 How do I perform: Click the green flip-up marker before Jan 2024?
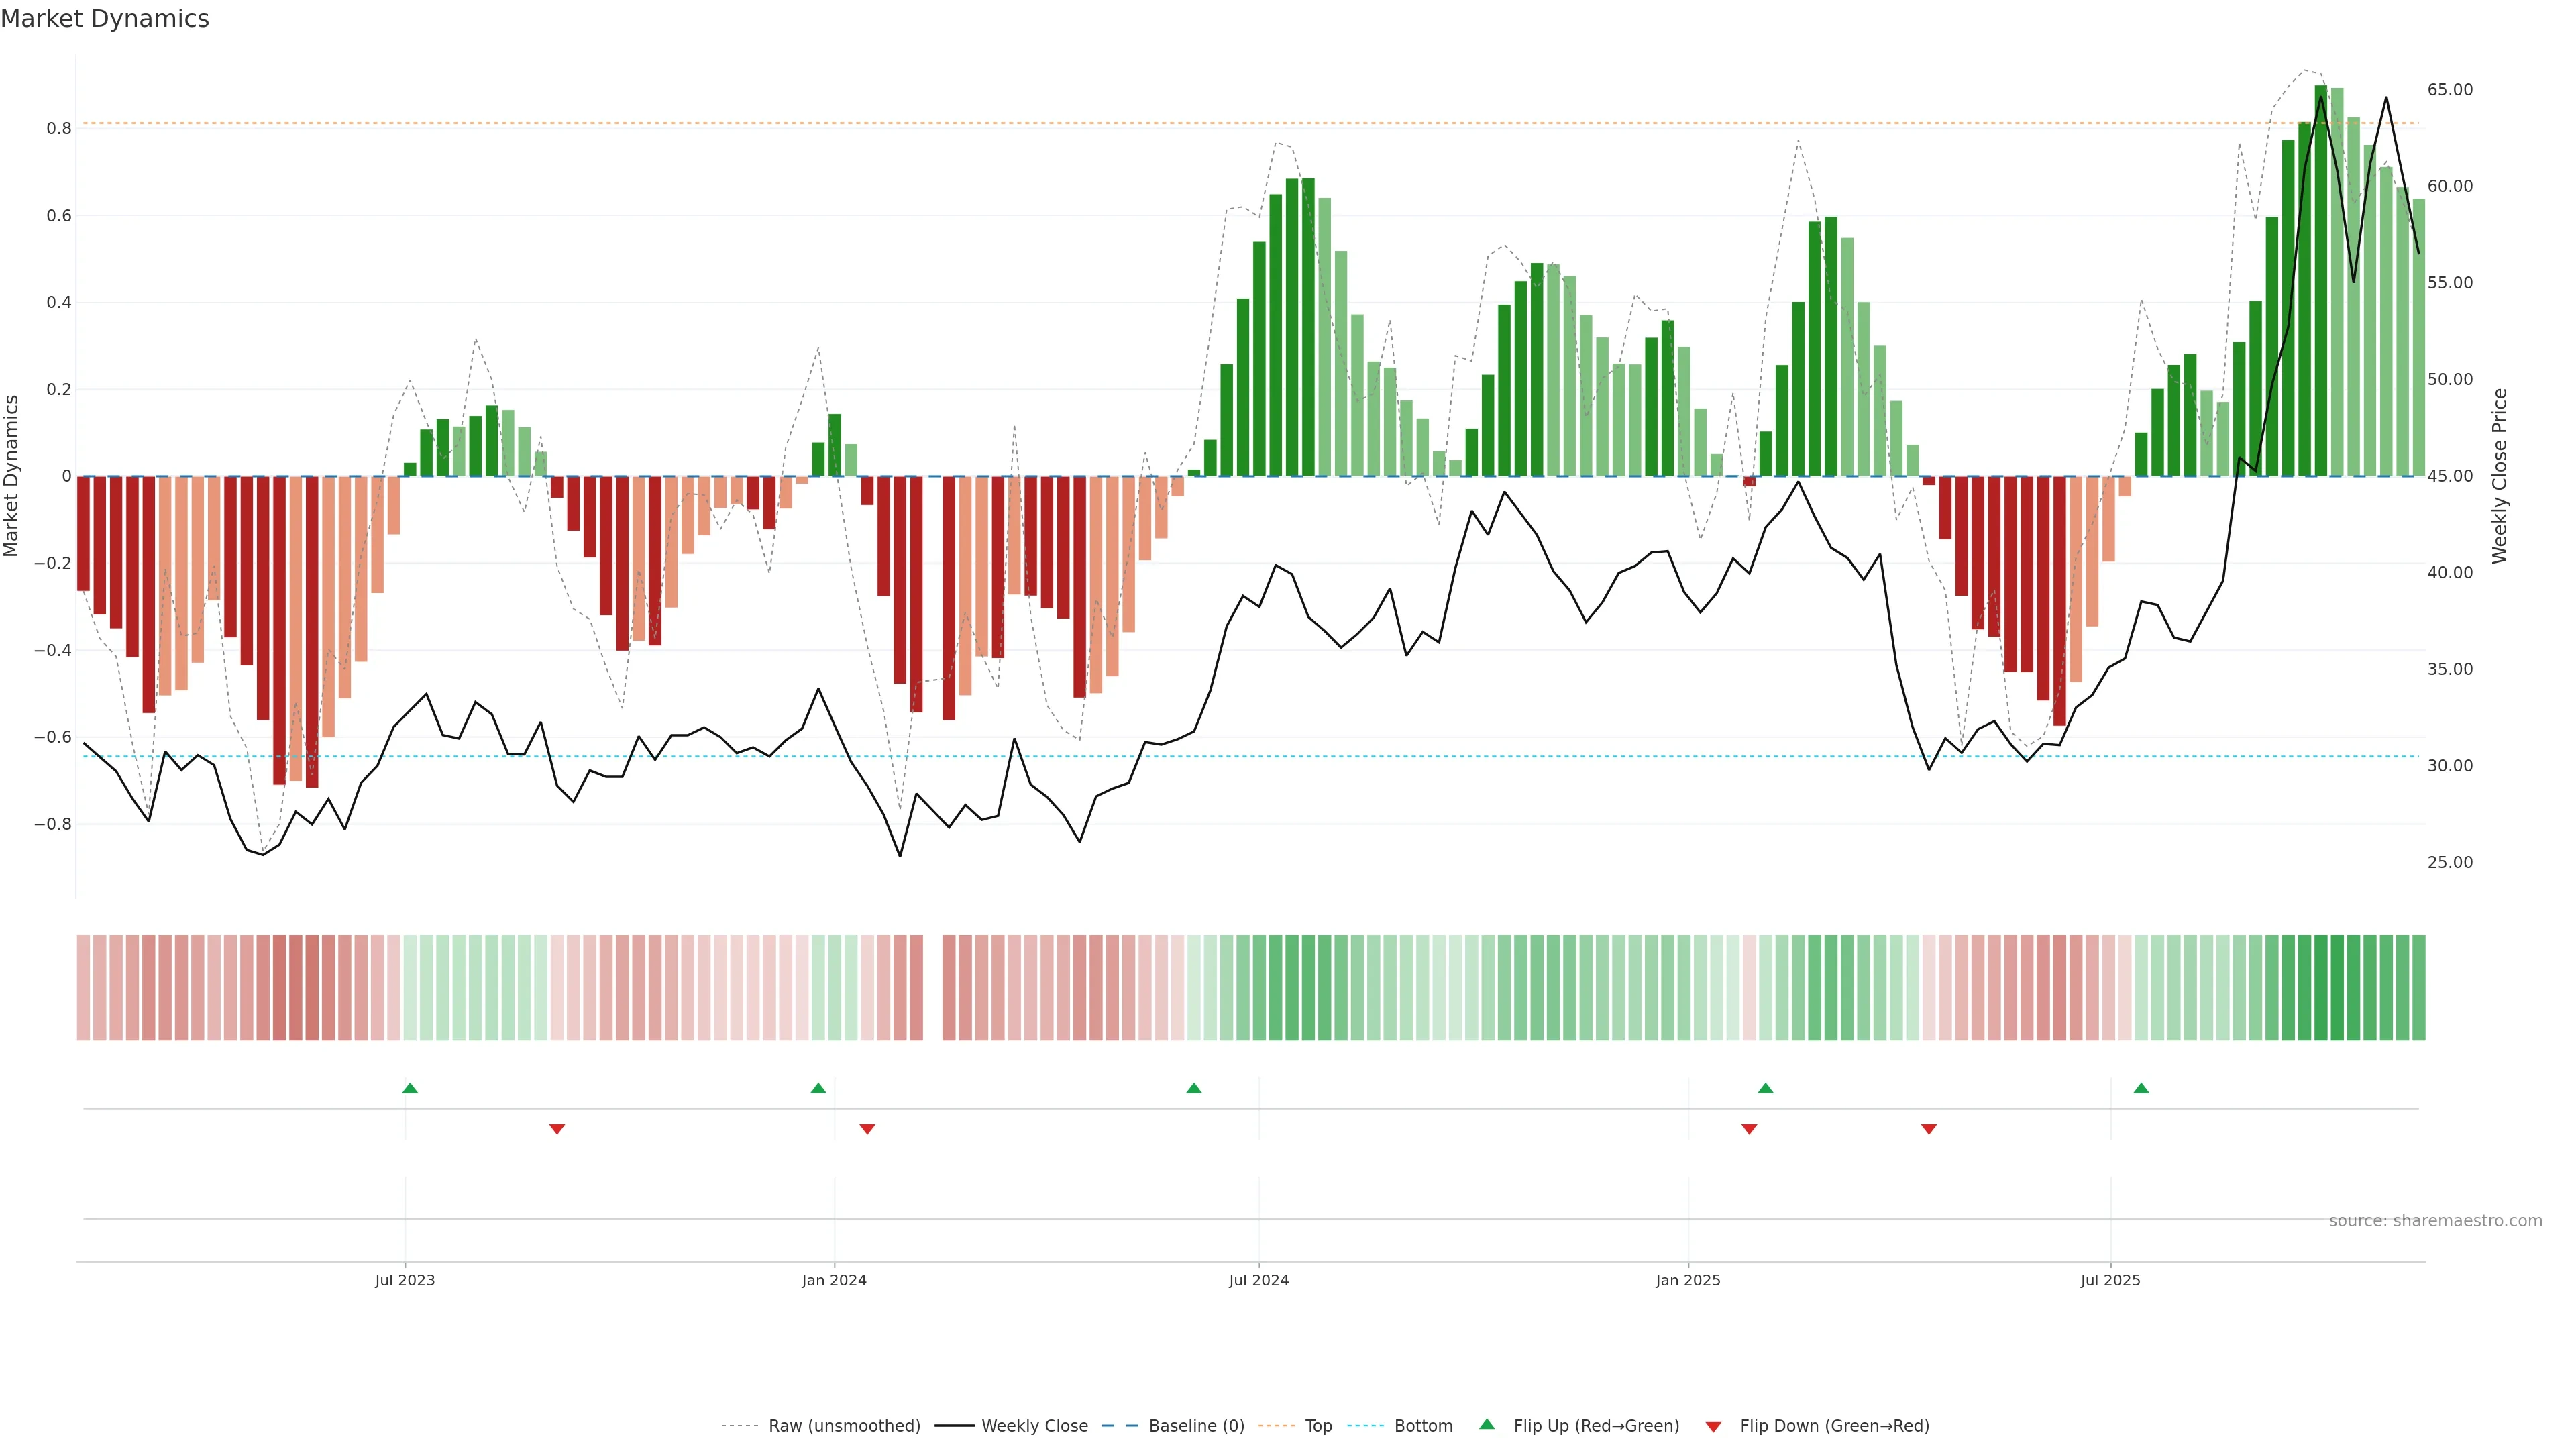pos(818,1088)
